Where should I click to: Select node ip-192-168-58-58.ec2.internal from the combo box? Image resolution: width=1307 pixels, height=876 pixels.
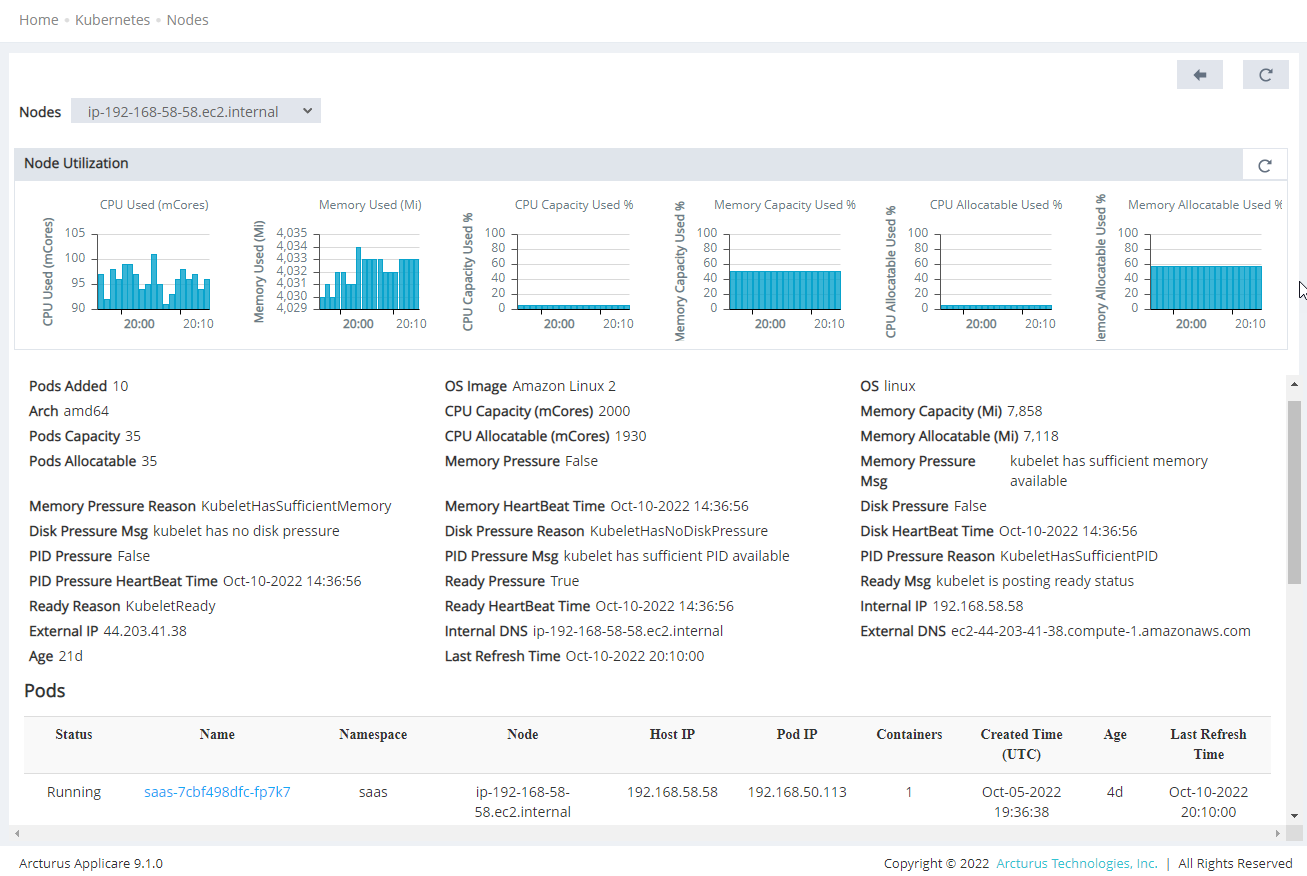pyautogui.click(x=185, y=111)
